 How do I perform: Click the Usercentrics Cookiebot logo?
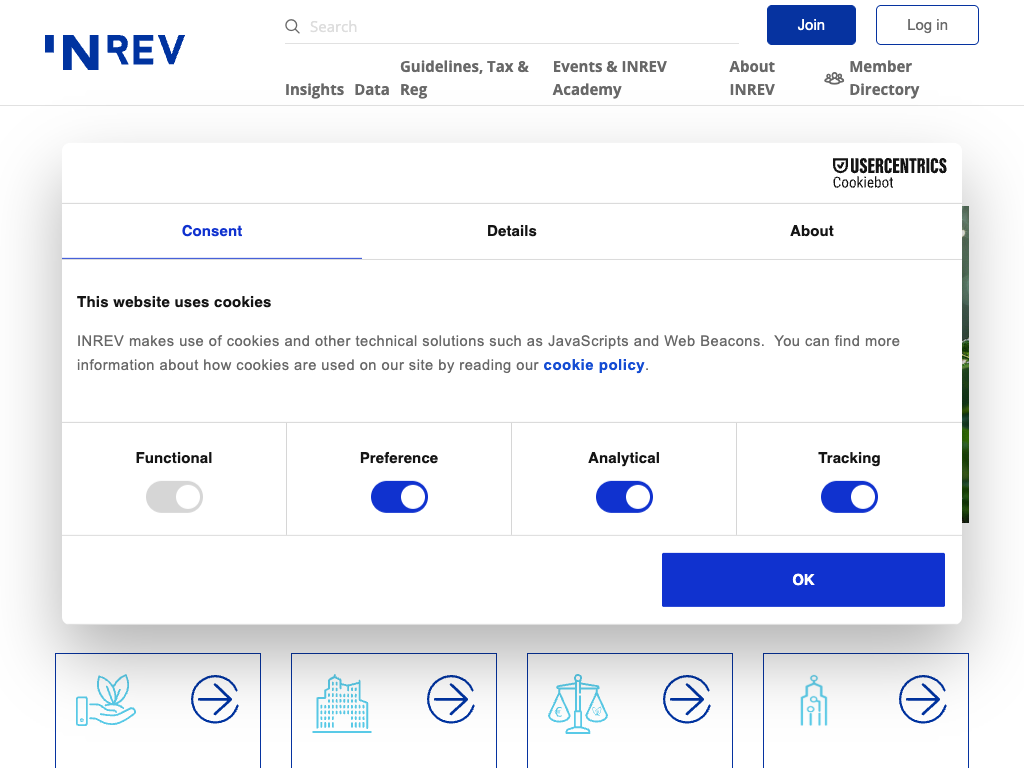[889, 172]
